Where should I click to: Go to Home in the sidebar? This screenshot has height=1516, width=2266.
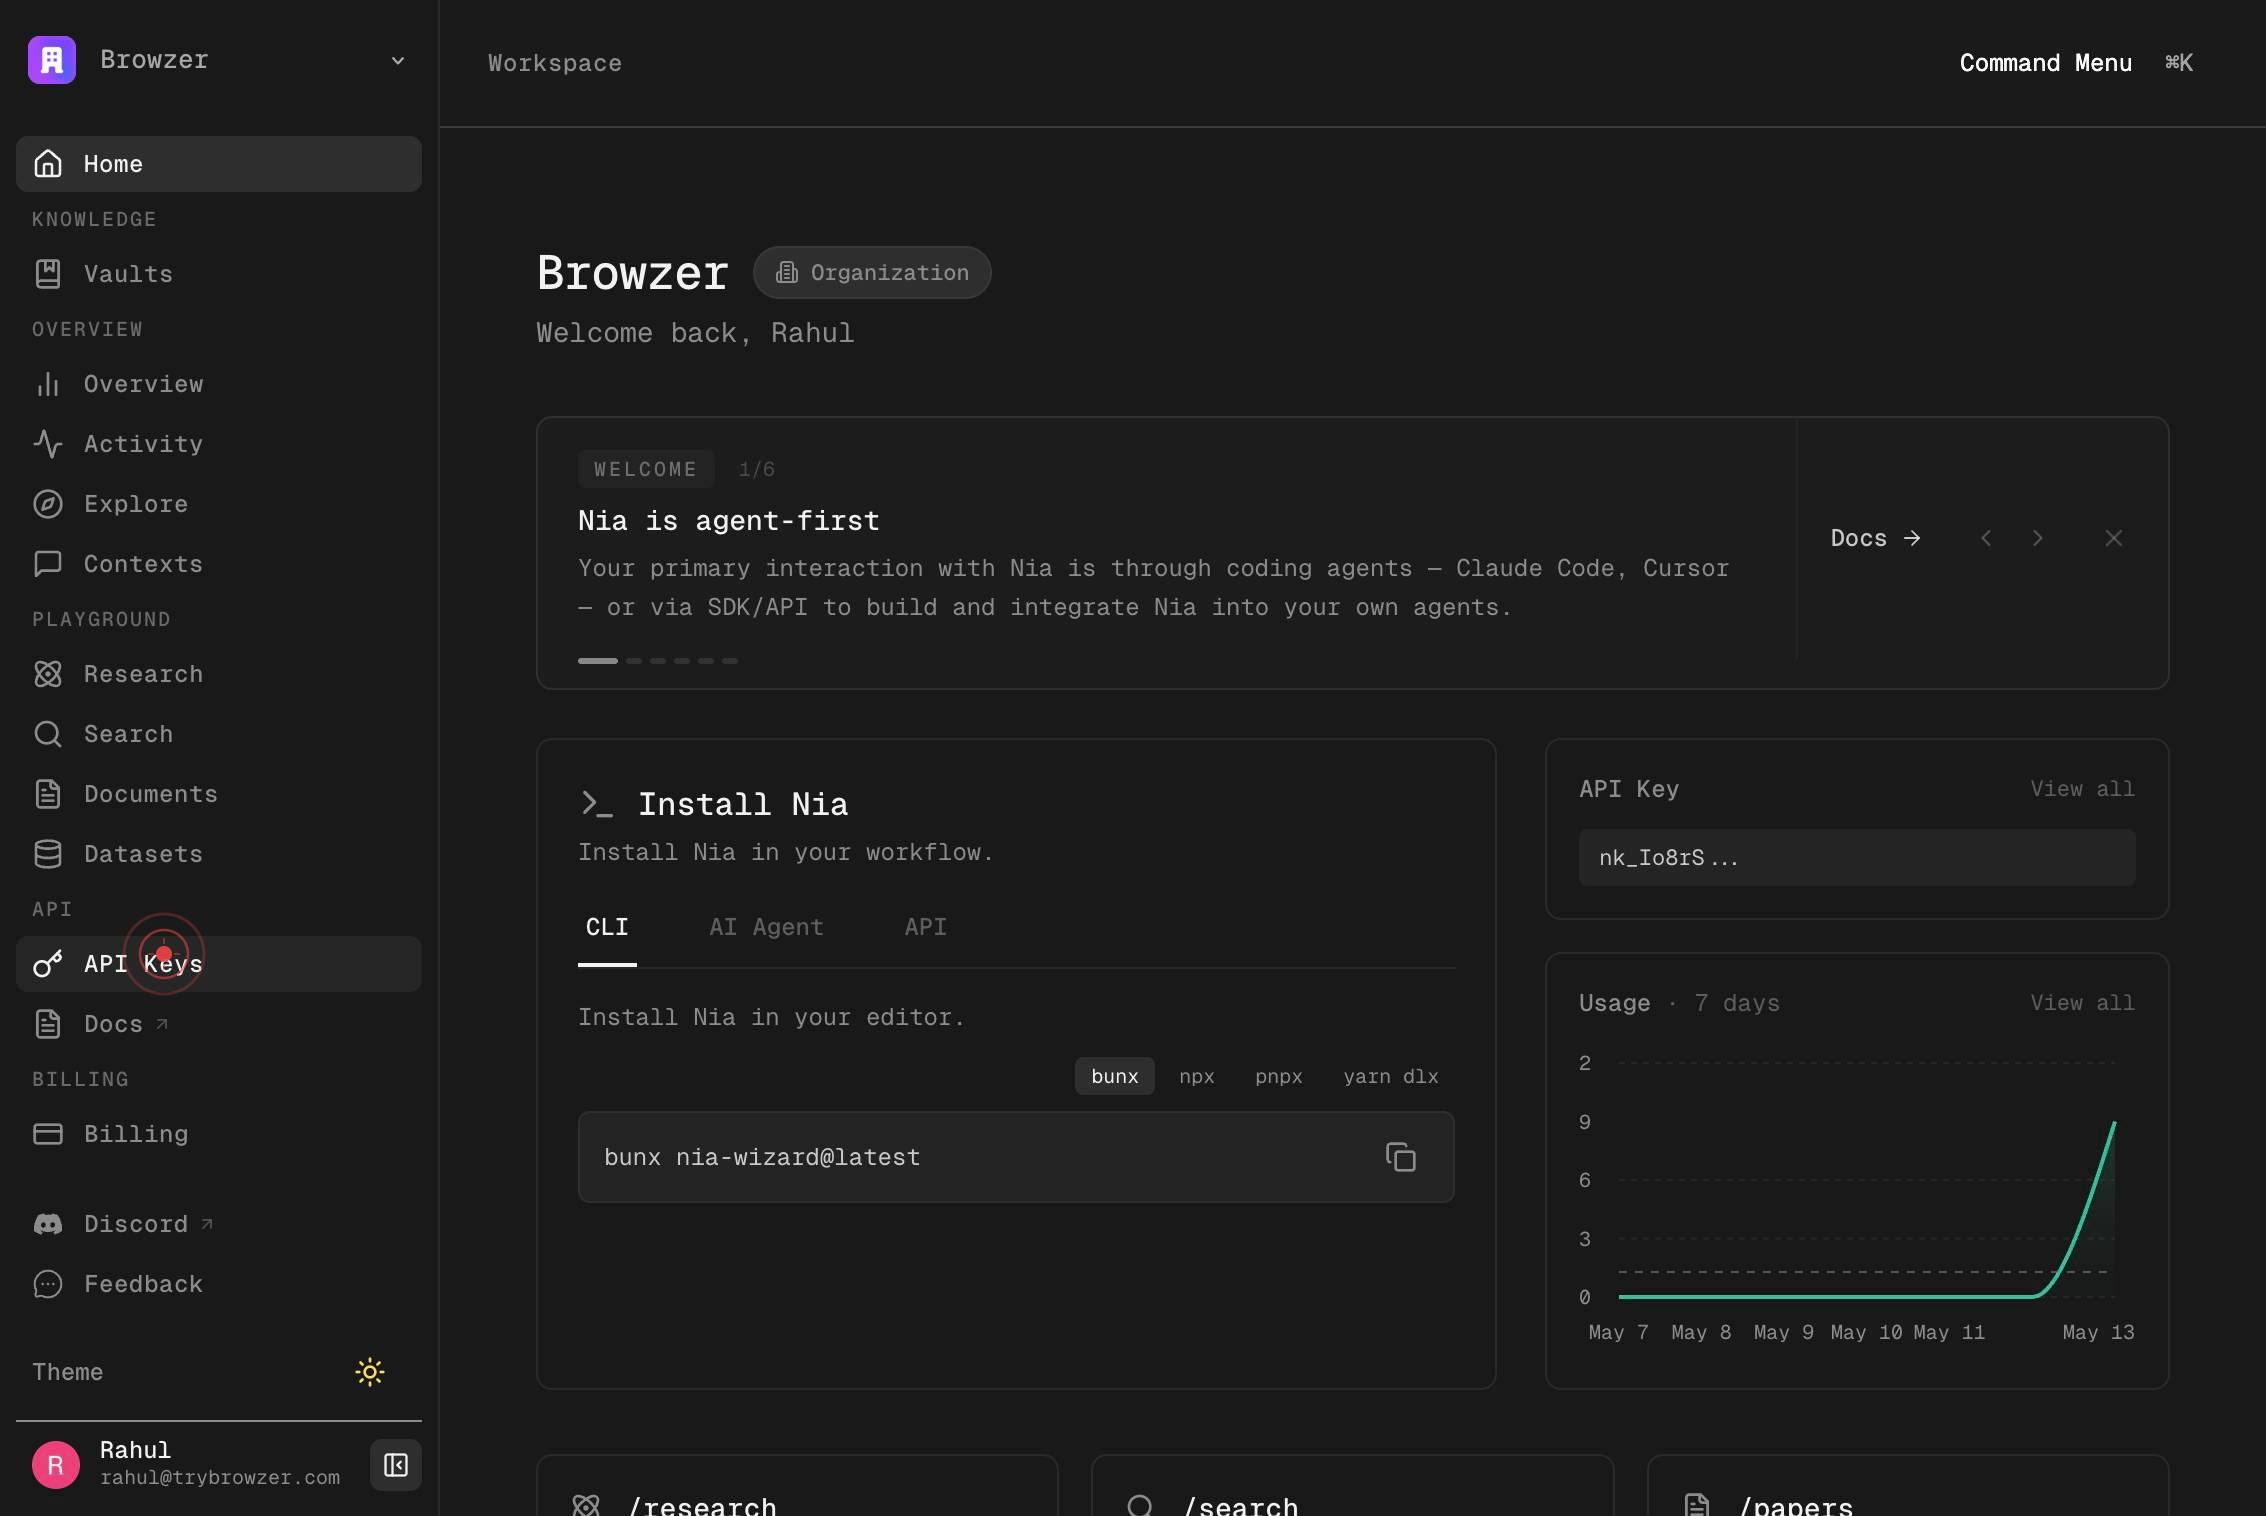[218, 164]
